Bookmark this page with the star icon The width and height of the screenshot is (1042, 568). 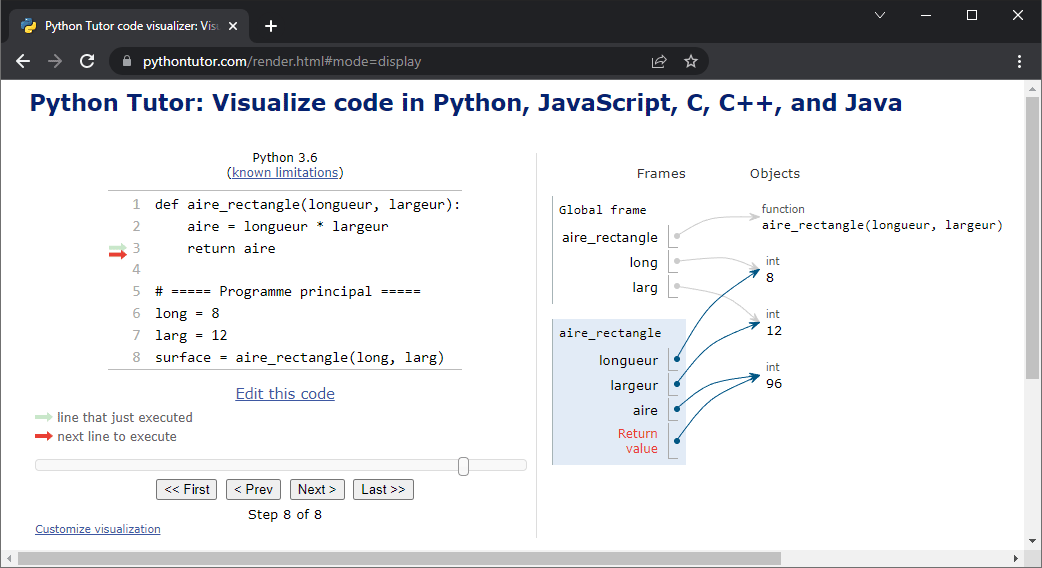691,61
